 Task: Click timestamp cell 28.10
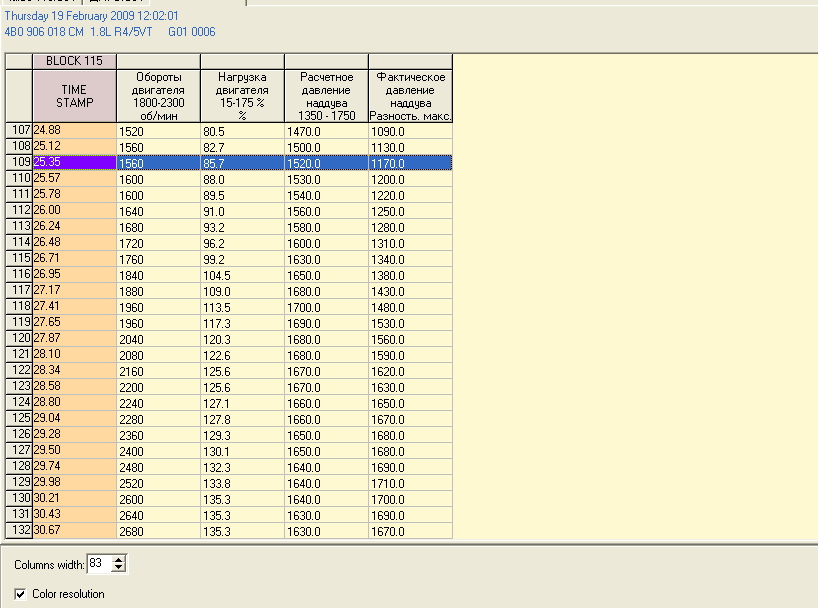point(75,354)
